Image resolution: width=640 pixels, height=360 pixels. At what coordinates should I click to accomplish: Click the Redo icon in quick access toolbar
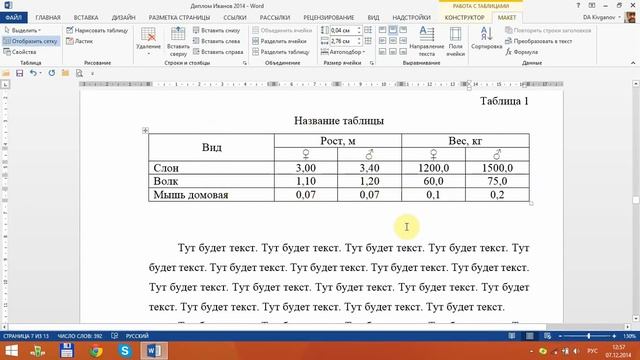tap(51, 73)
